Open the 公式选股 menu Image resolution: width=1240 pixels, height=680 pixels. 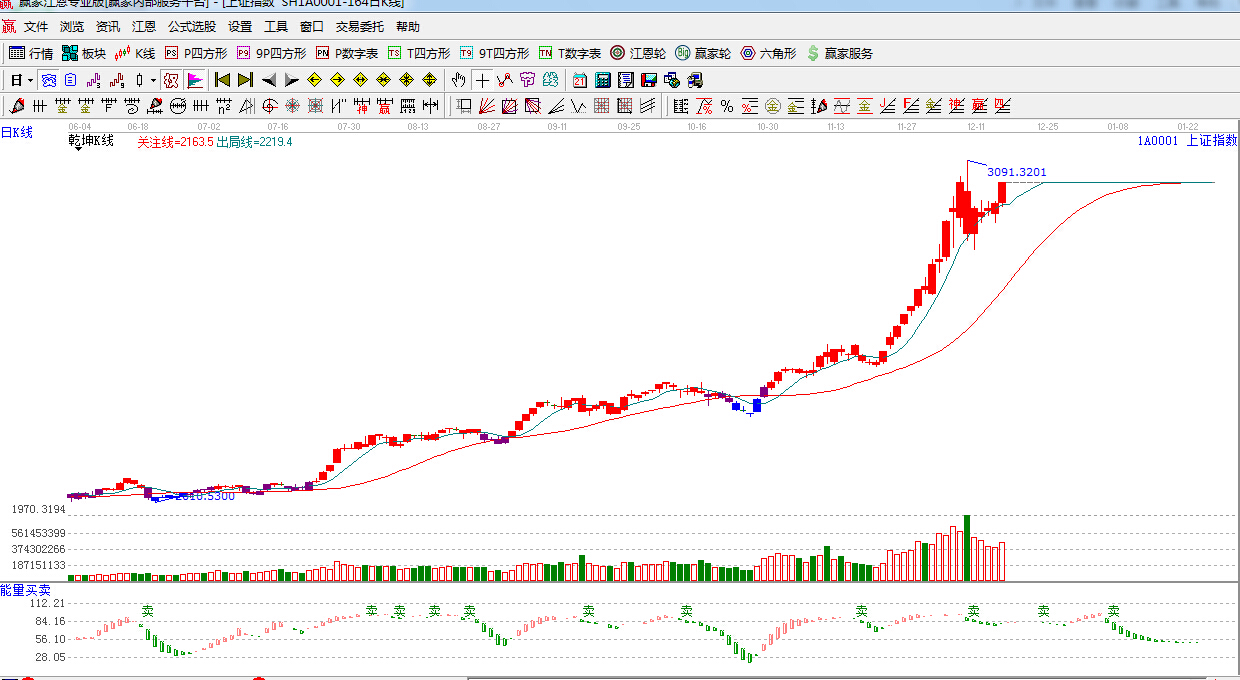[191, 27]
